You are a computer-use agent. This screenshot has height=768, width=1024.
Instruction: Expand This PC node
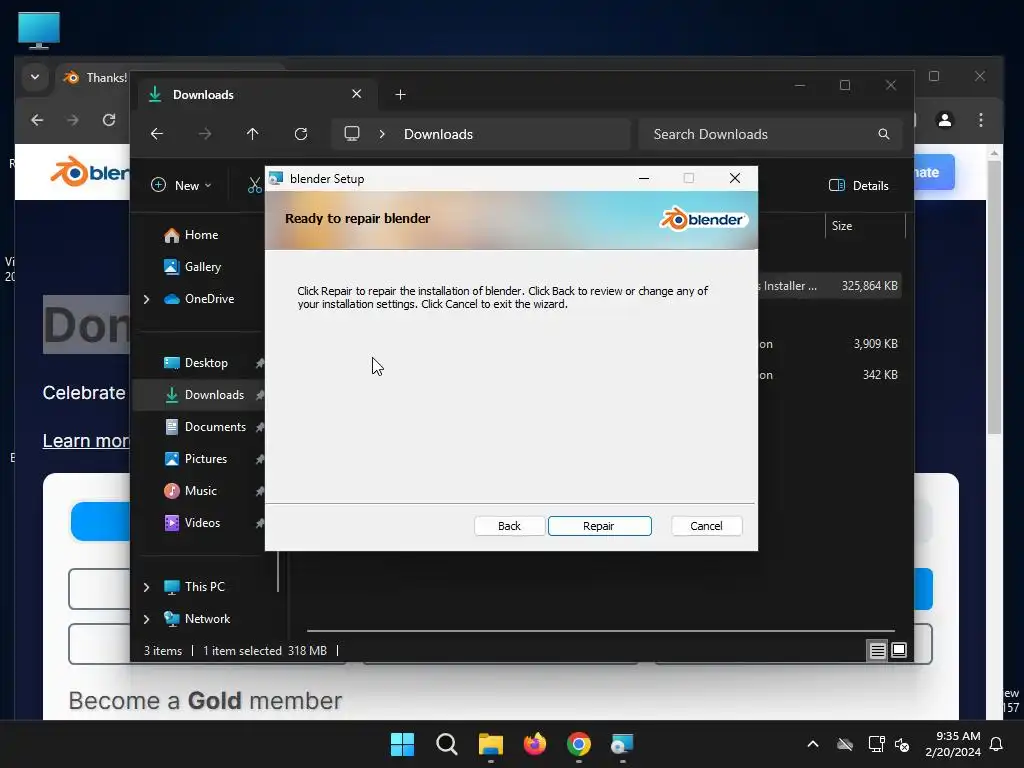(146, 587)
